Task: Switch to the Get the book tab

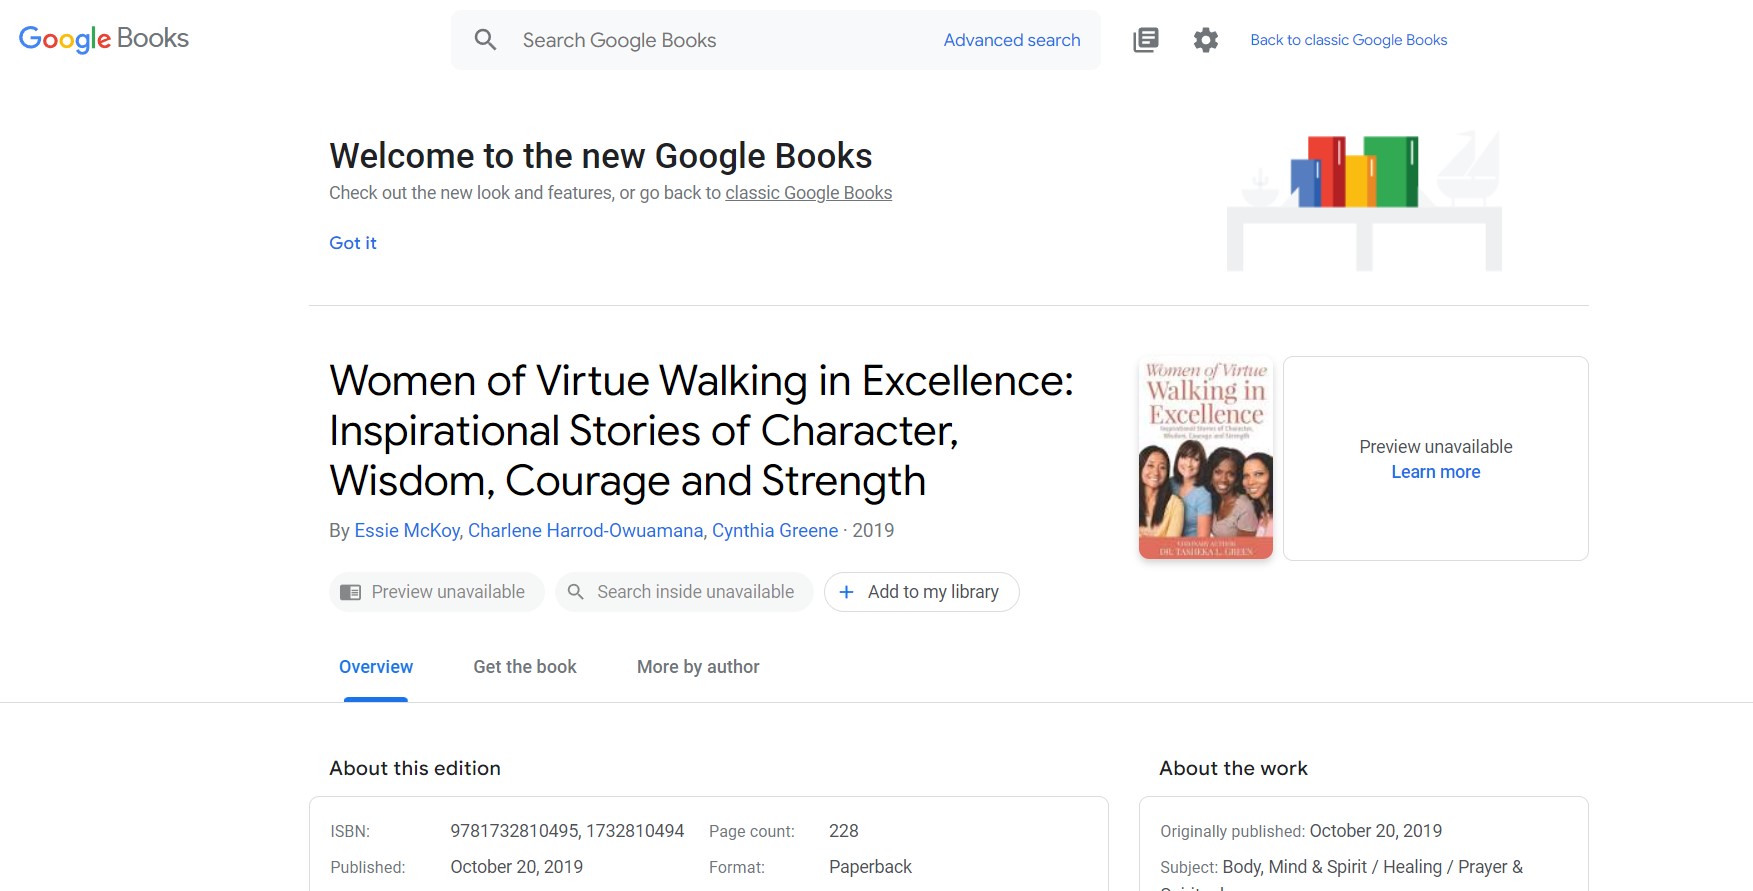Action: click(x=525, y=667)
